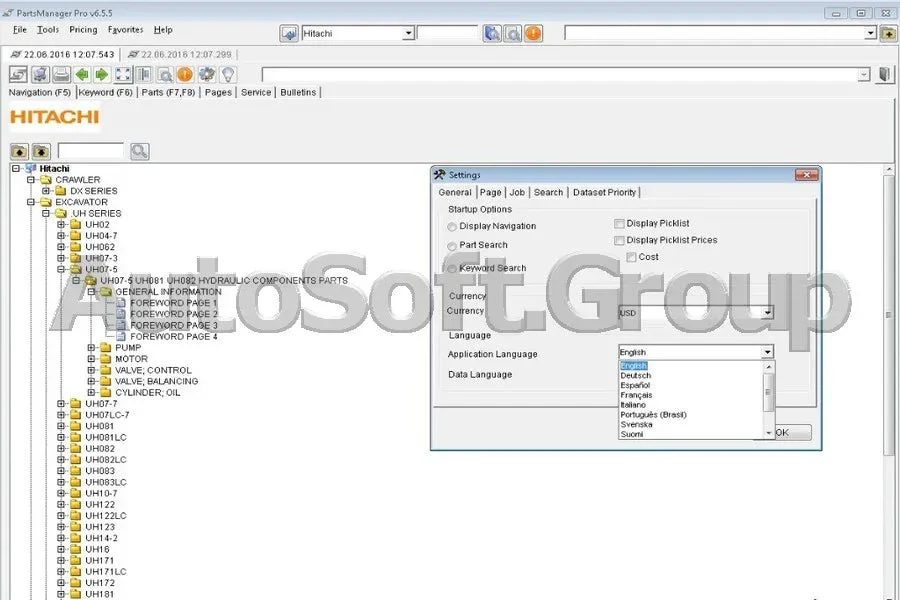900x600 pixels.
Task: Switch to Keyword (F6) tab
Action: (x=106, y=92)
